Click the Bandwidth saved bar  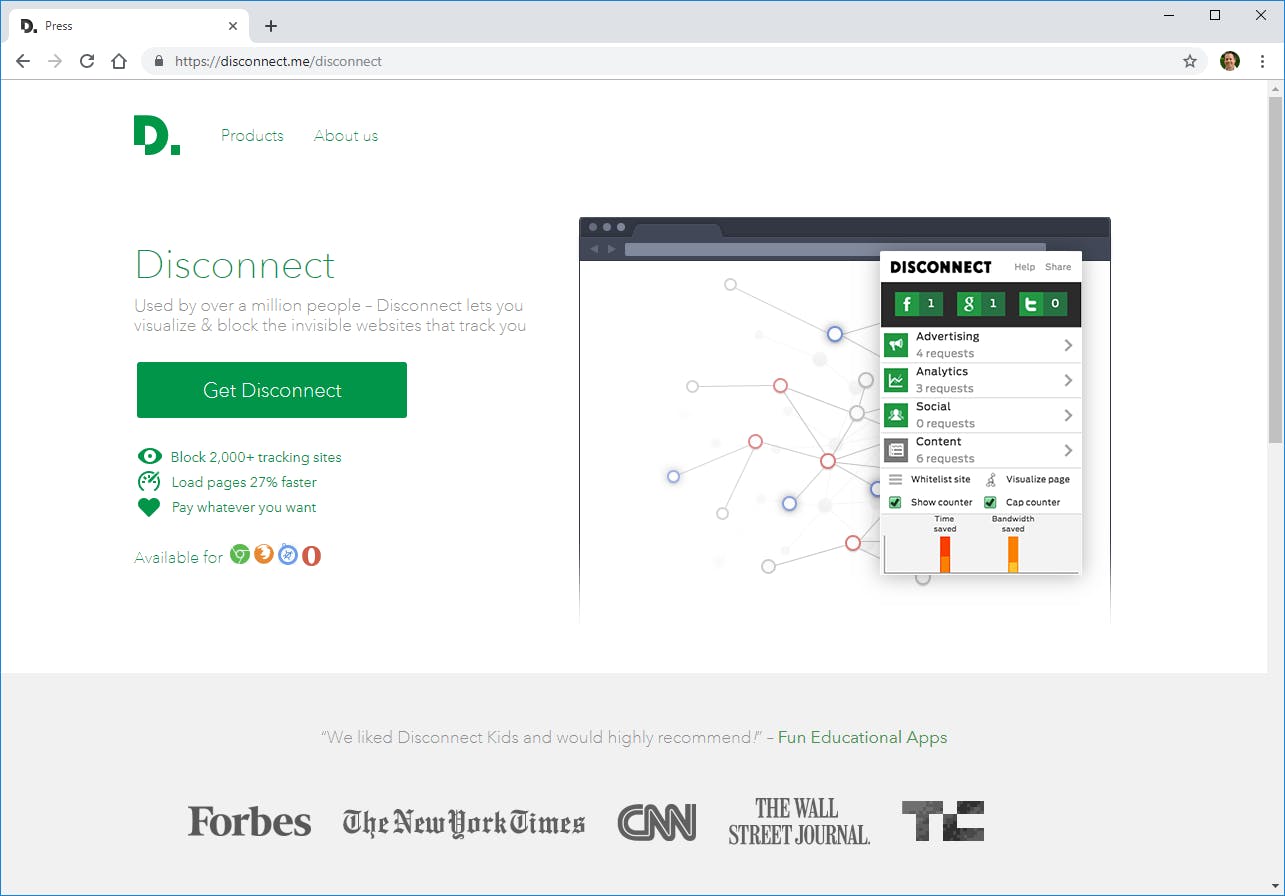(x=1013, y=554)
